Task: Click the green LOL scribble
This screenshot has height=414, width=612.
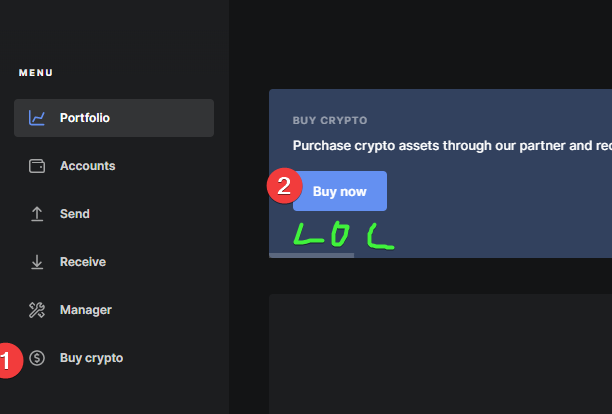Action: pos(344,235)
